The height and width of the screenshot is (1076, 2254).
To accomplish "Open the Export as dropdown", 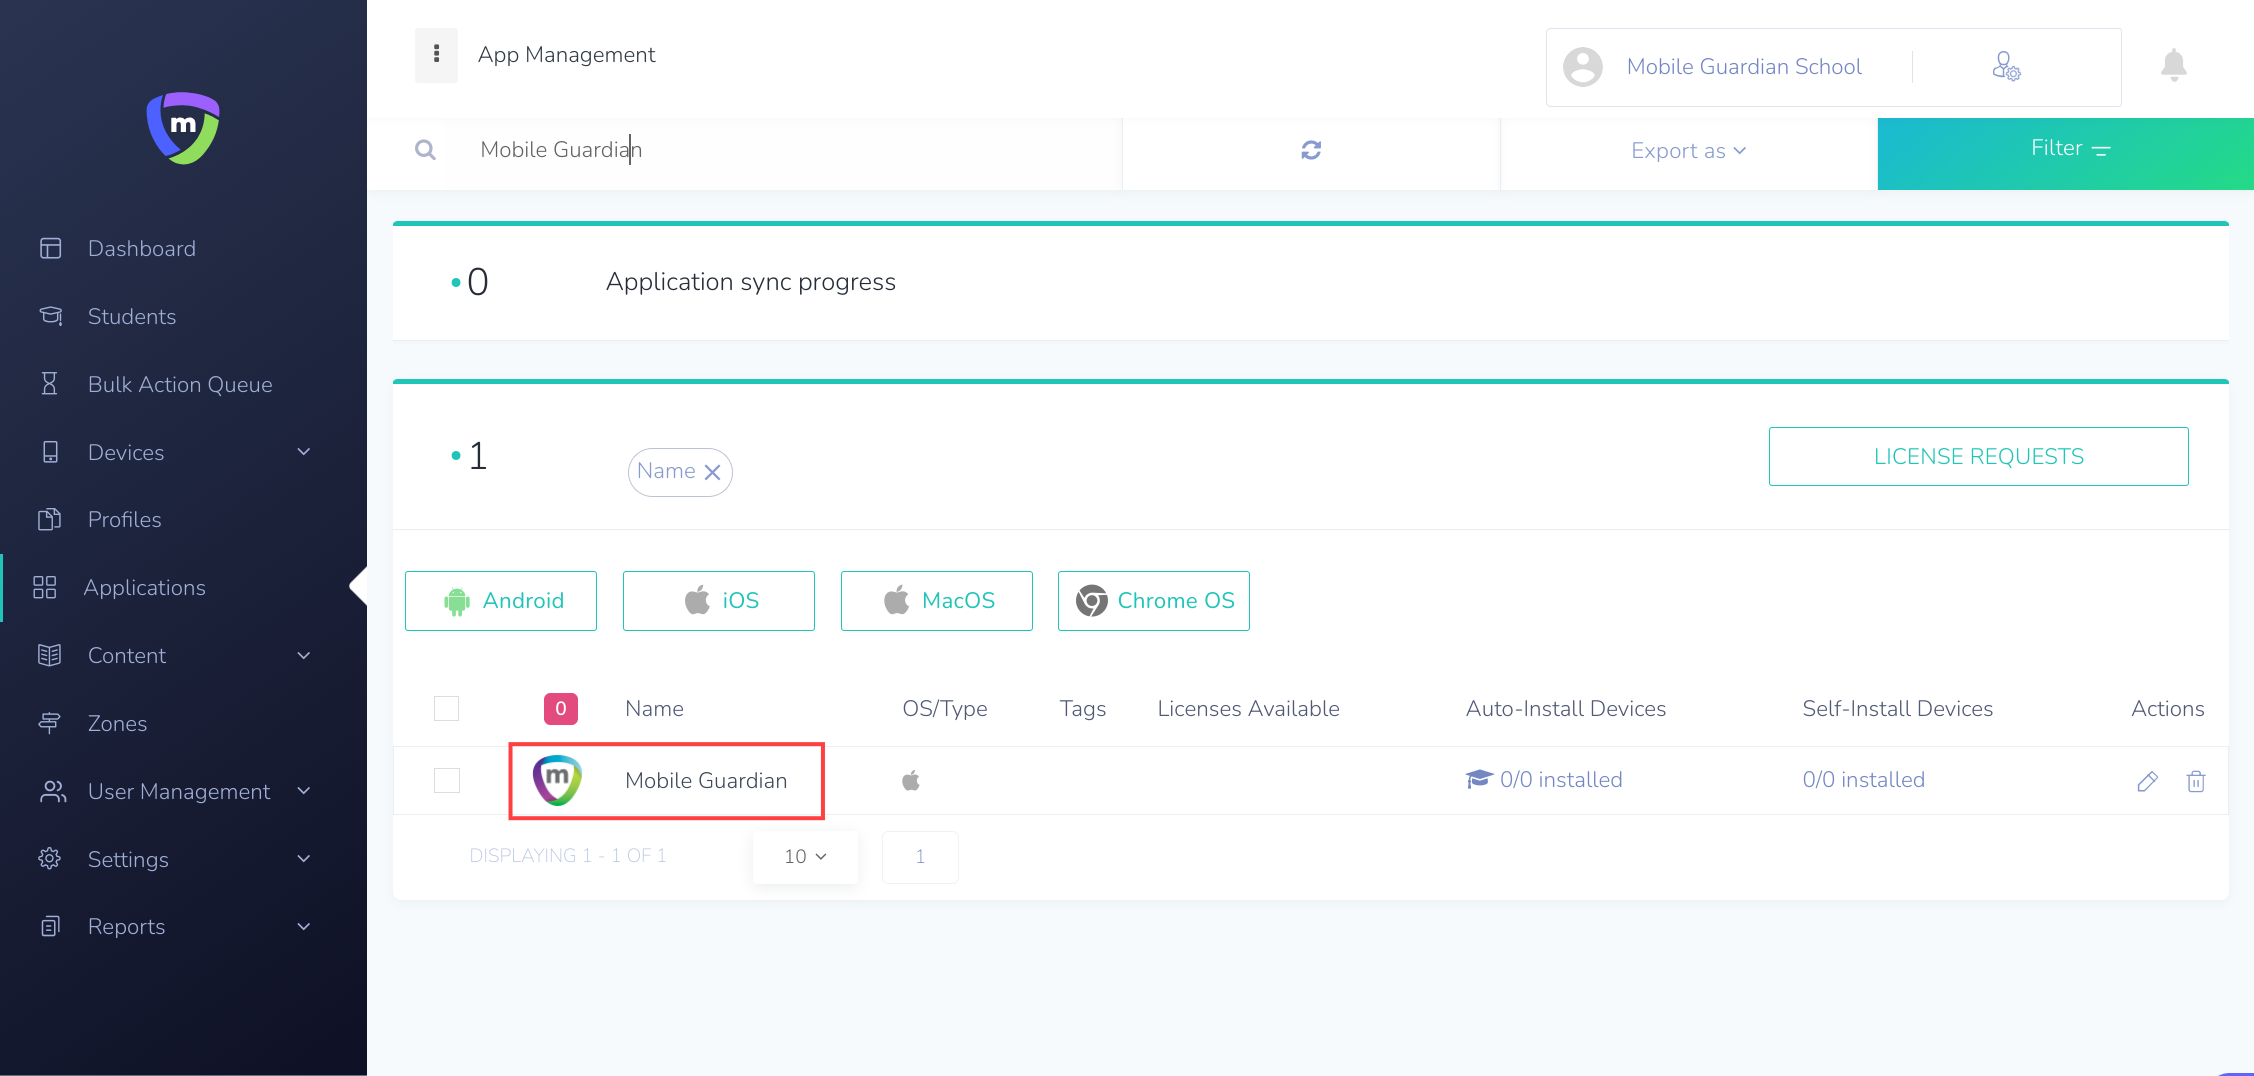I will (x=1688, y=151).
